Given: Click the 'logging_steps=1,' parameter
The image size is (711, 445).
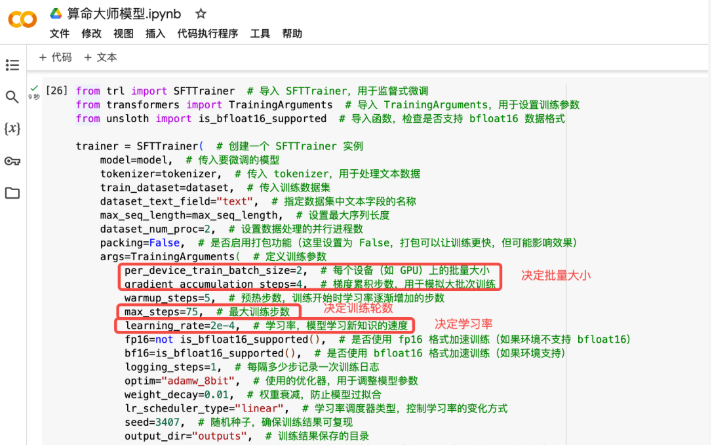Looking at the screenshot, I should click(173, 367).
